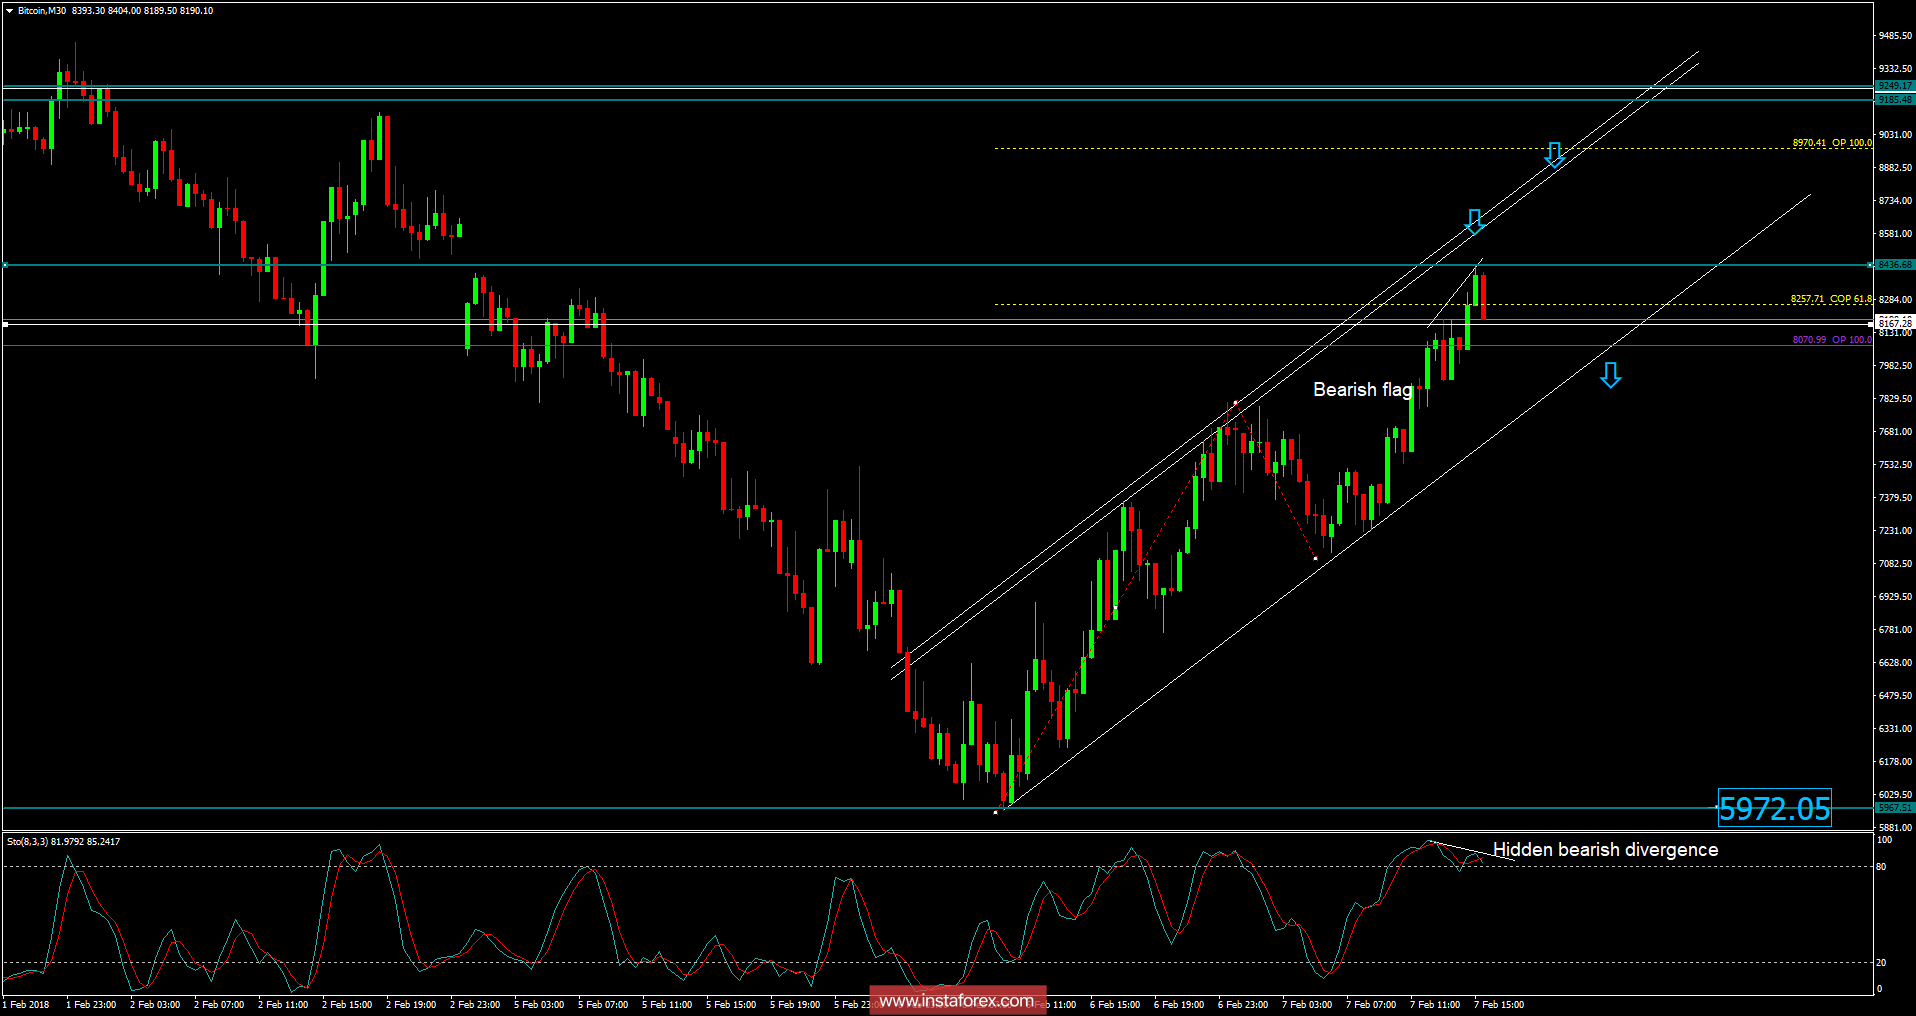Select the left handle of the 8436 horizontal line
The height and width of the screenshot is (1016, 1916).
(x=5, y=265)
